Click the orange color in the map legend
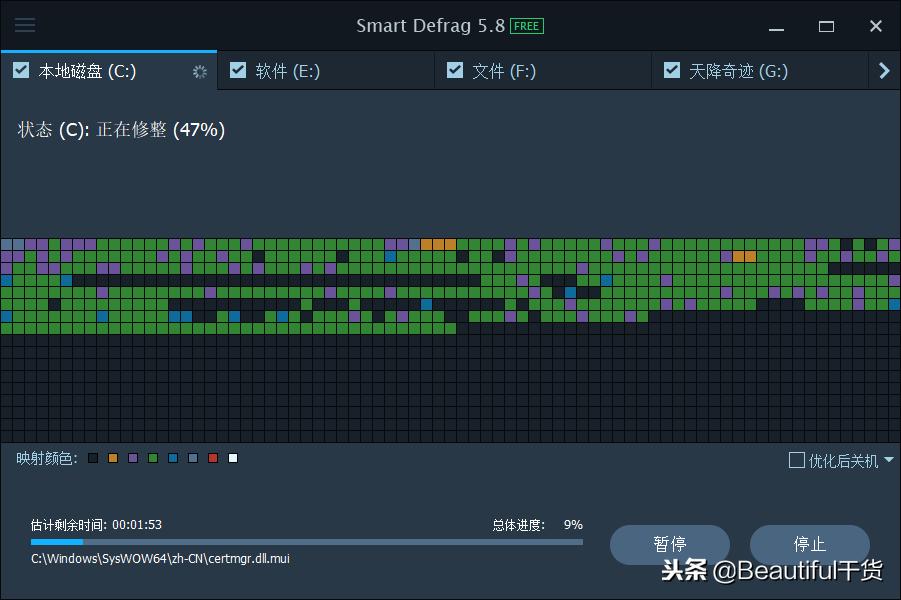This screenshot has height=600, width=901. [112, 458]
